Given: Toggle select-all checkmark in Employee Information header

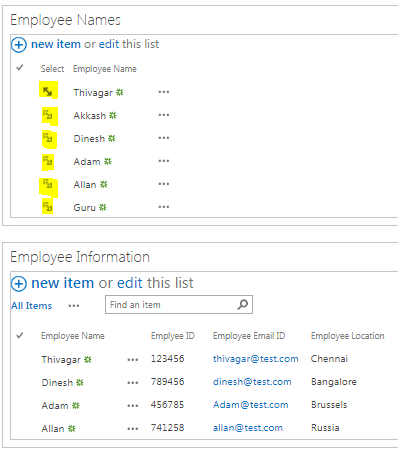Looking at the screenshot, I should tap(20, 335).
